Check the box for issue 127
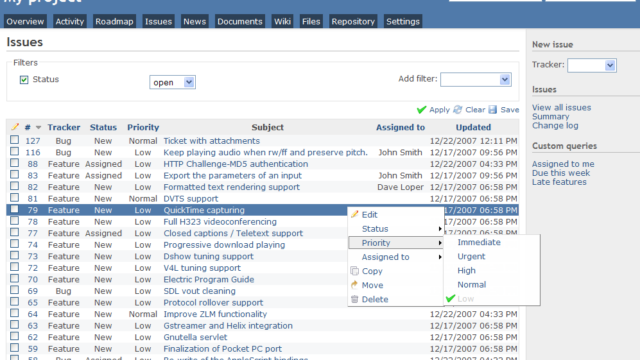 15,140
